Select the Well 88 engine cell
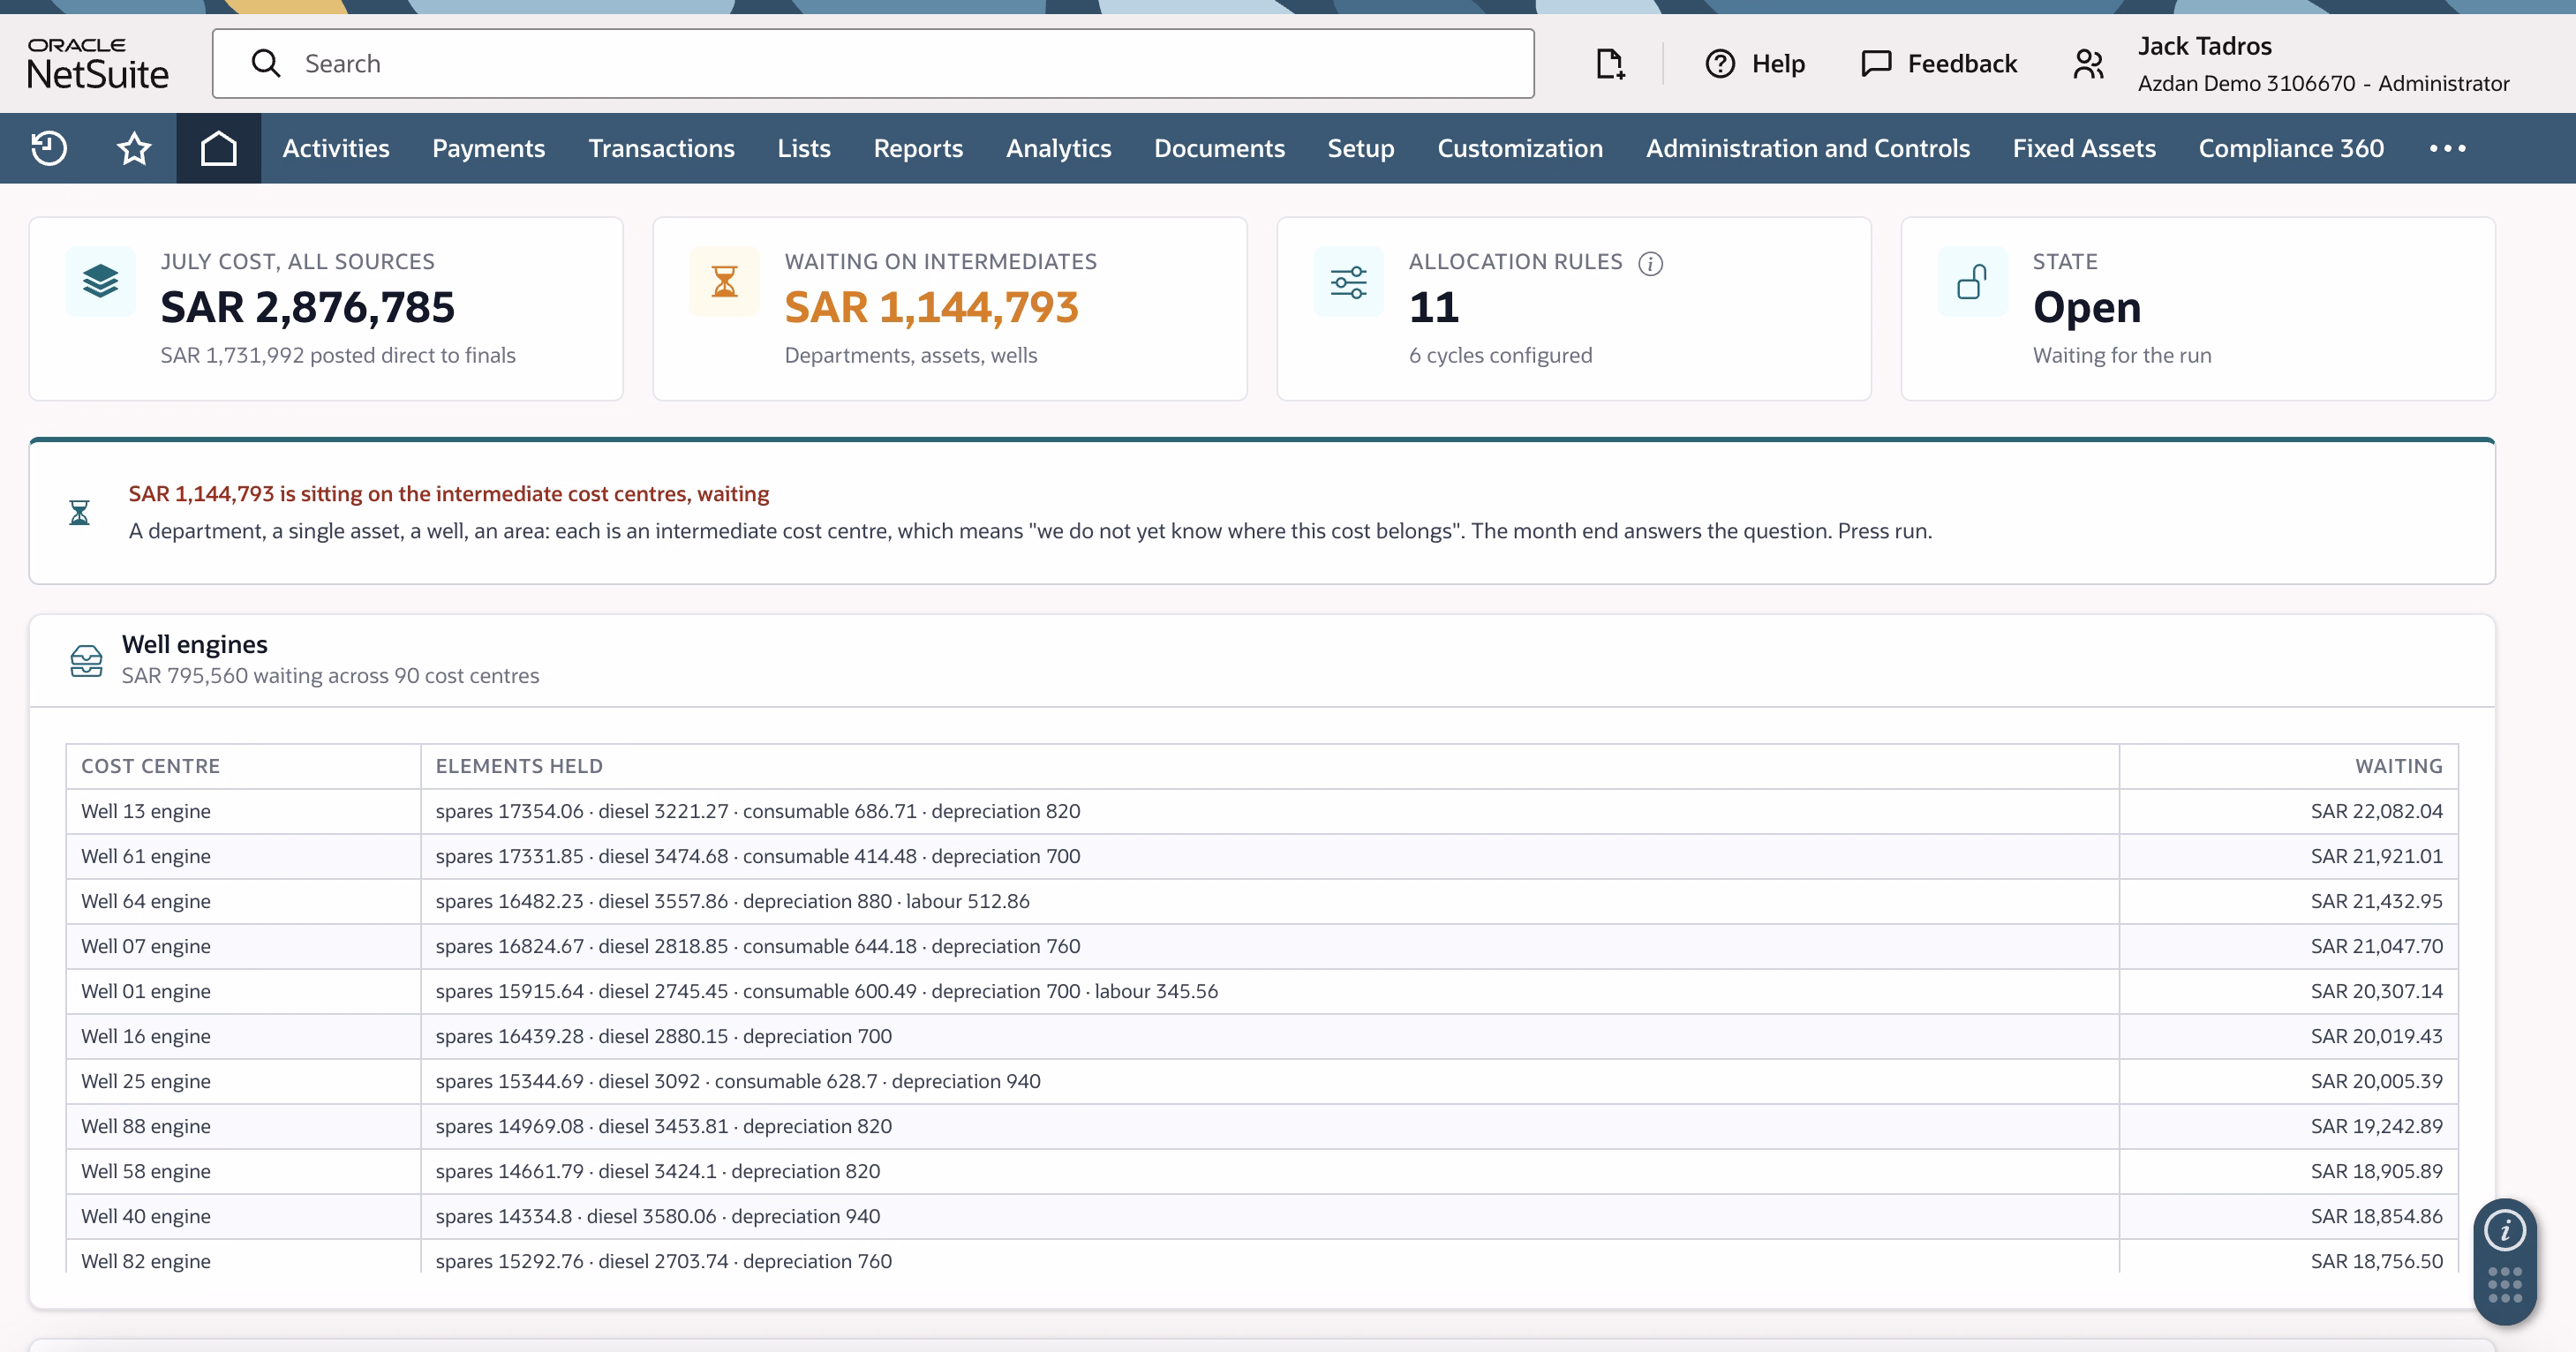 243,1126
